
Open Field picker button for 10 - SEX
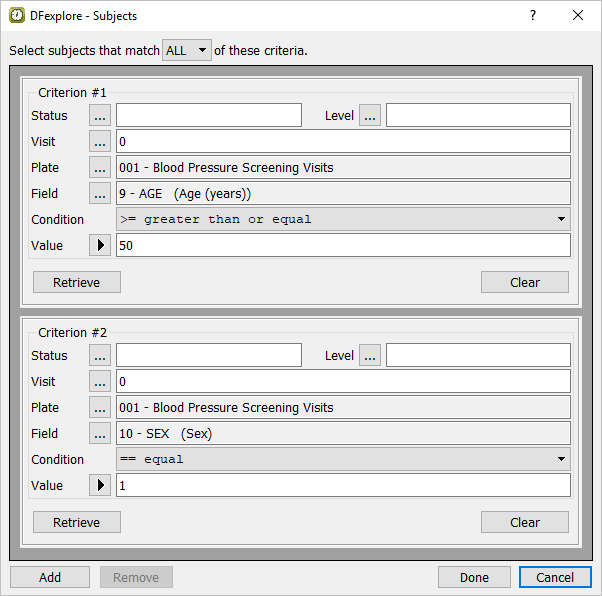(100, 434)
